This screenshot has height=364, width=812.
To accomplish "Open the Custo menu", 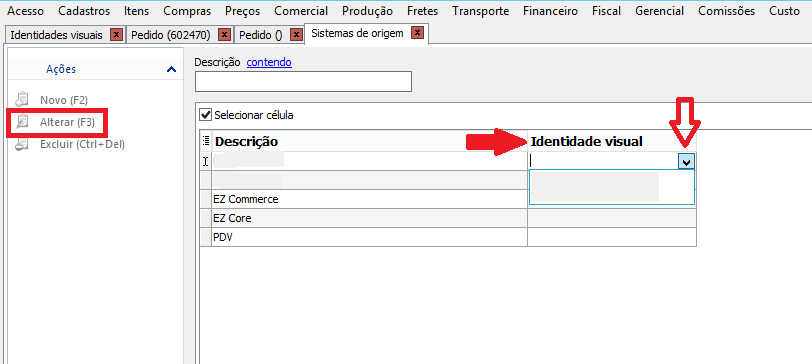I will (785, 11).
